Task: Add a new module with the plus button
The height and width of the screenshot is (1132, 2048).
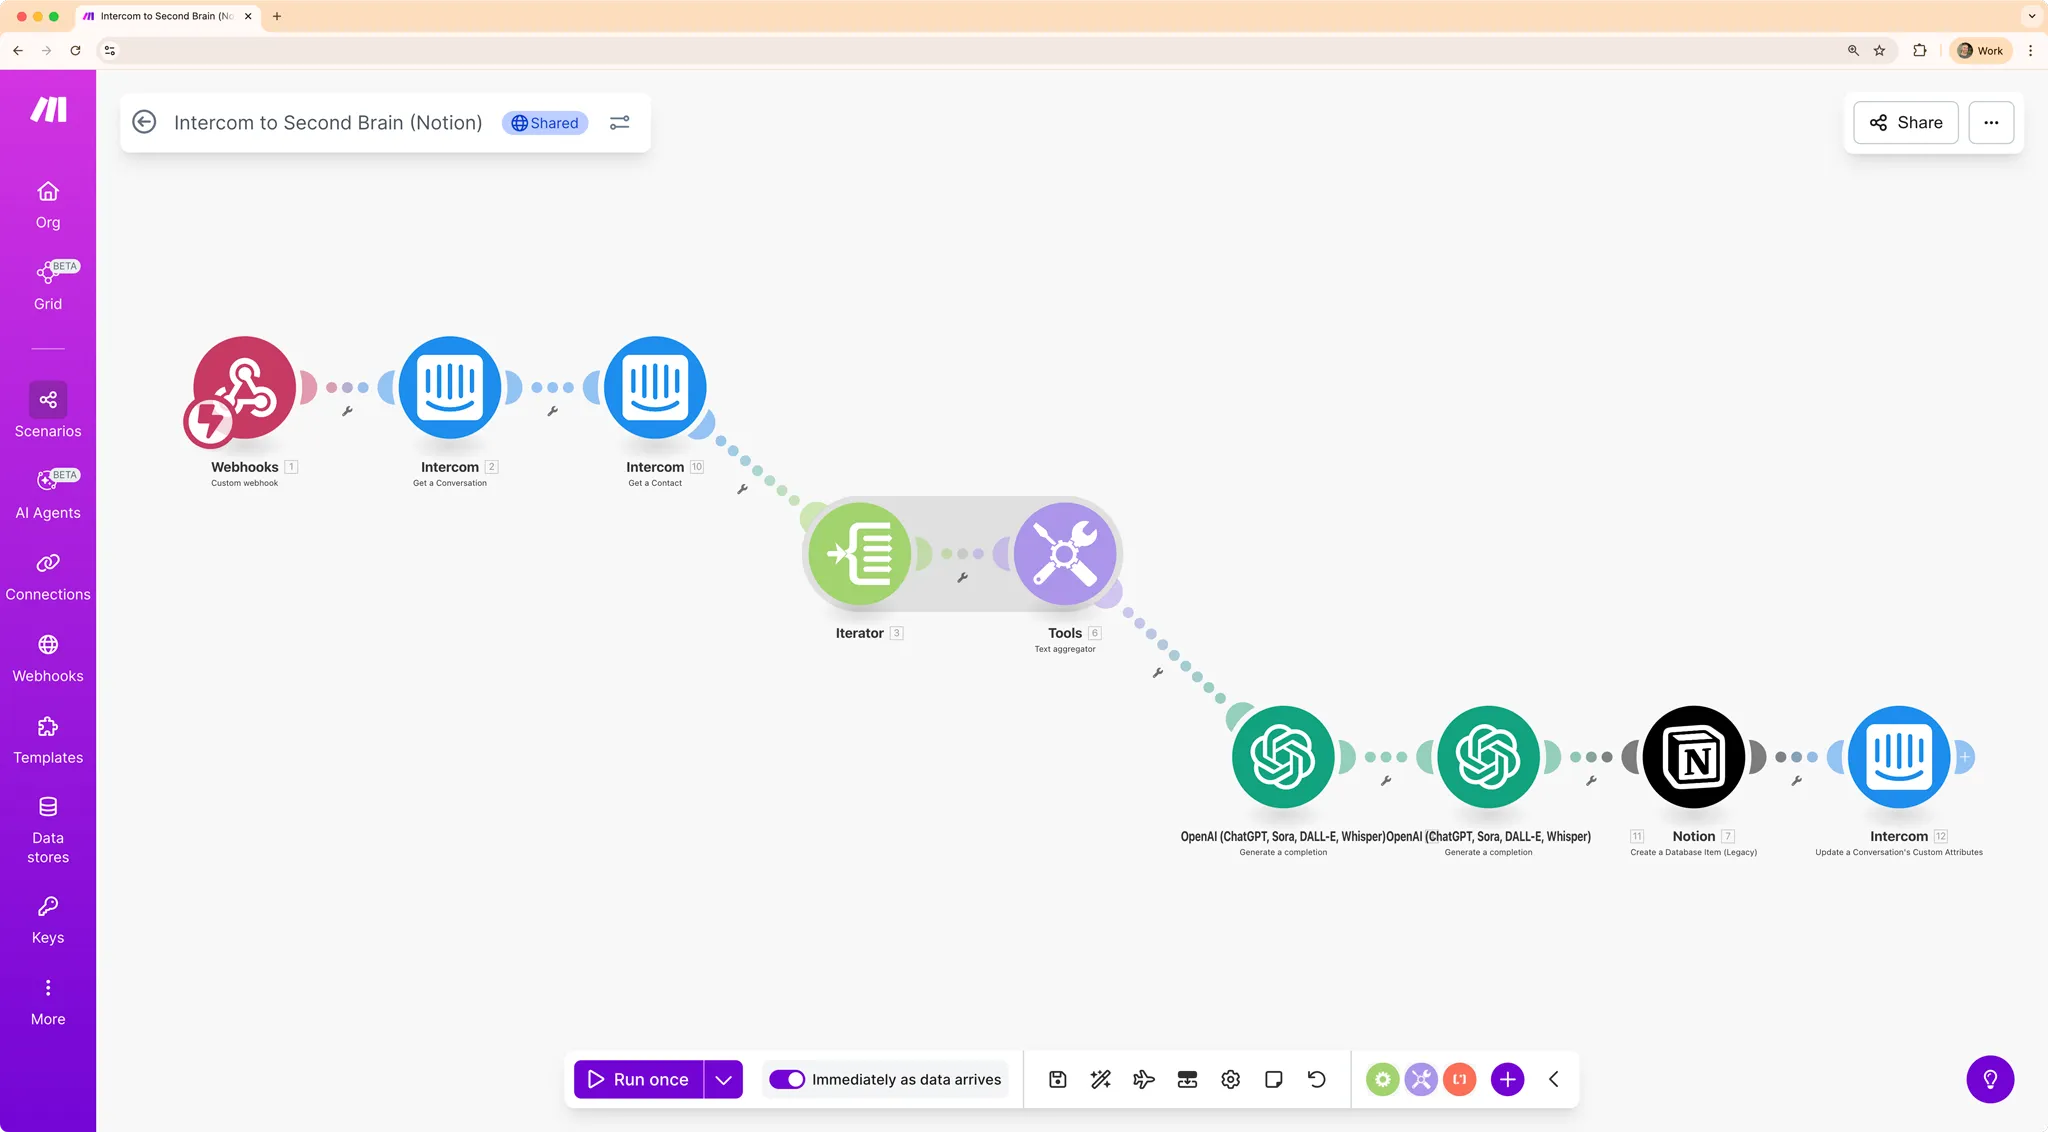Action: coord(1507,1079)
